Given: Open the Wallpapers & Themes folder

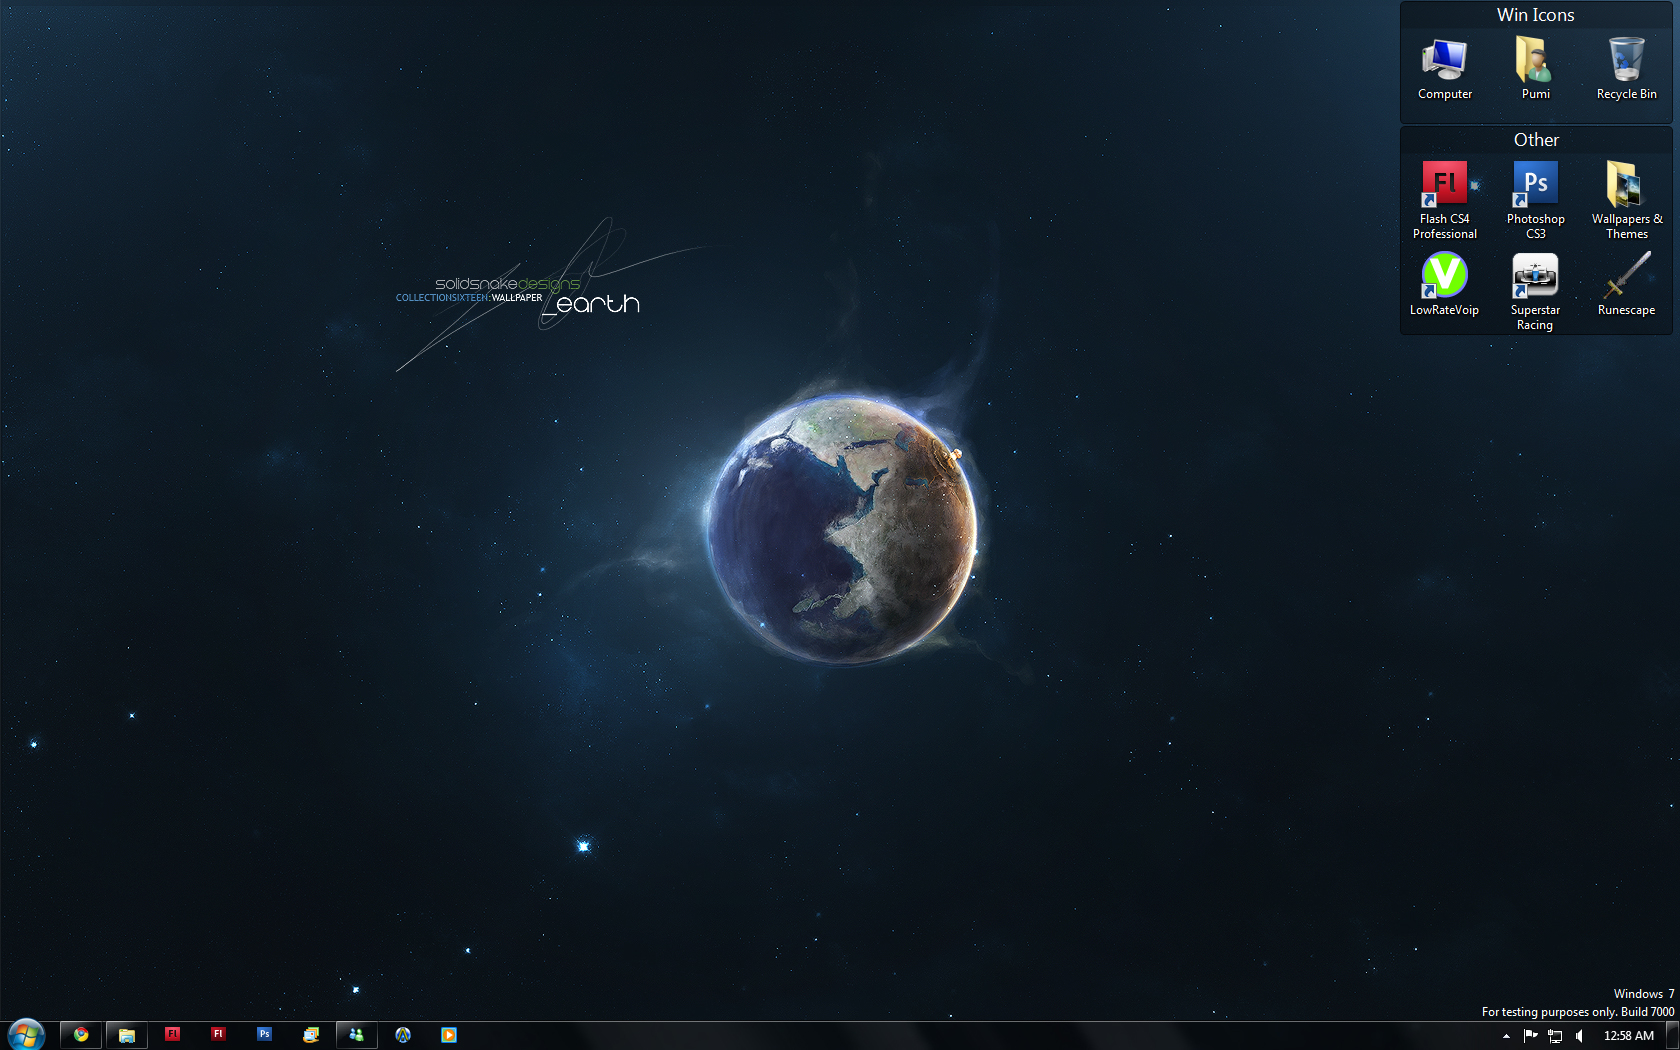Looking at the screenshot, I should pyautogui.click(x=1627, y=200).
